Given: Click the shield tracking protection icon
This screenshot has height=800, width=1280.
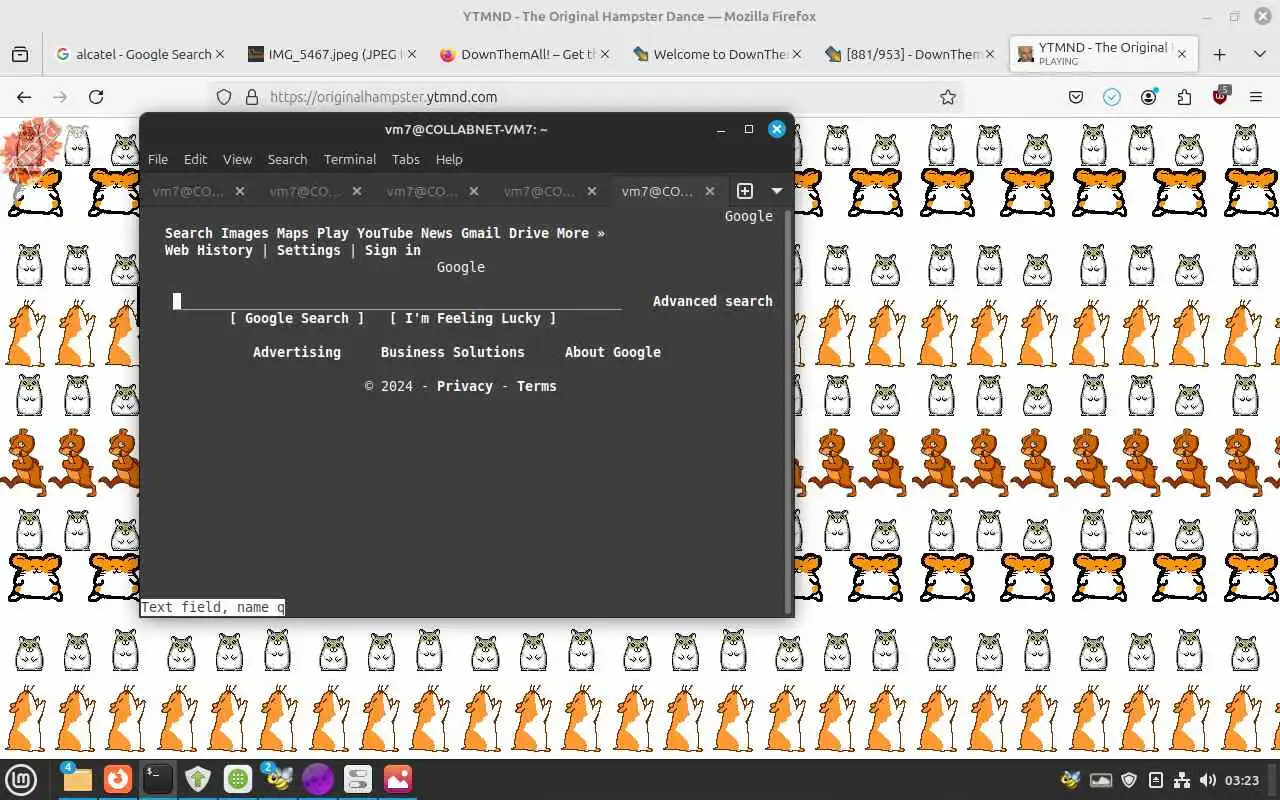Looking at the screenshot, I should point(224,97).
